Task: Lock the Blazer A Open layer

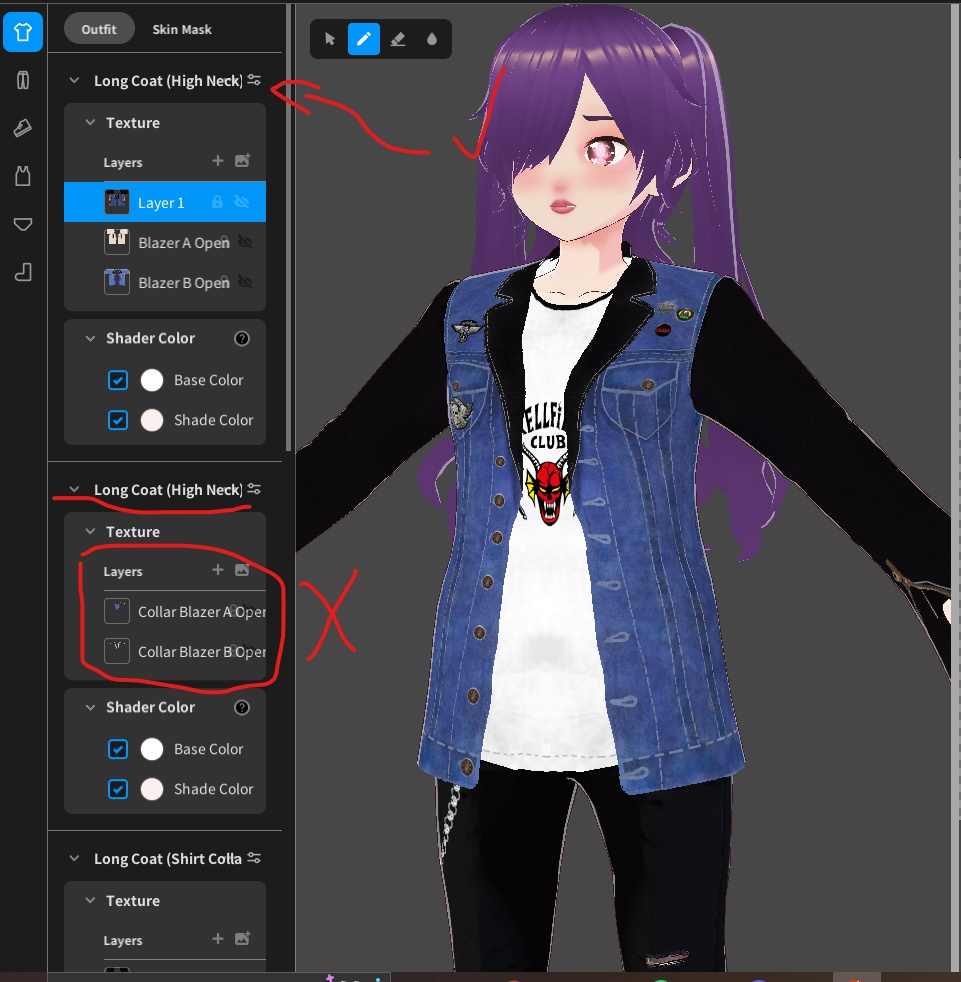Action: [225, 240]
